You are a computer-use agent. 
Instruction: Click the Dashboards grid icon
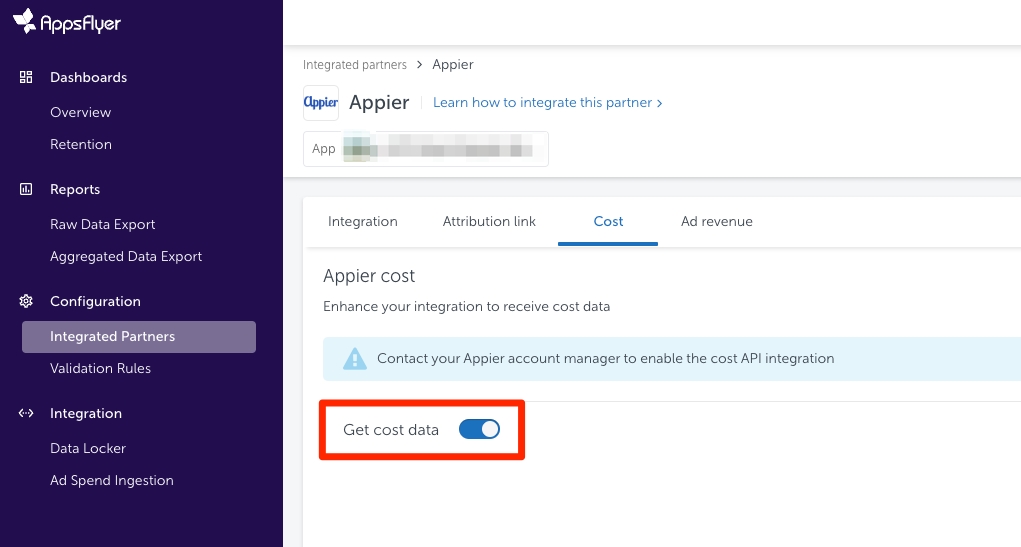tap(27, 78)
